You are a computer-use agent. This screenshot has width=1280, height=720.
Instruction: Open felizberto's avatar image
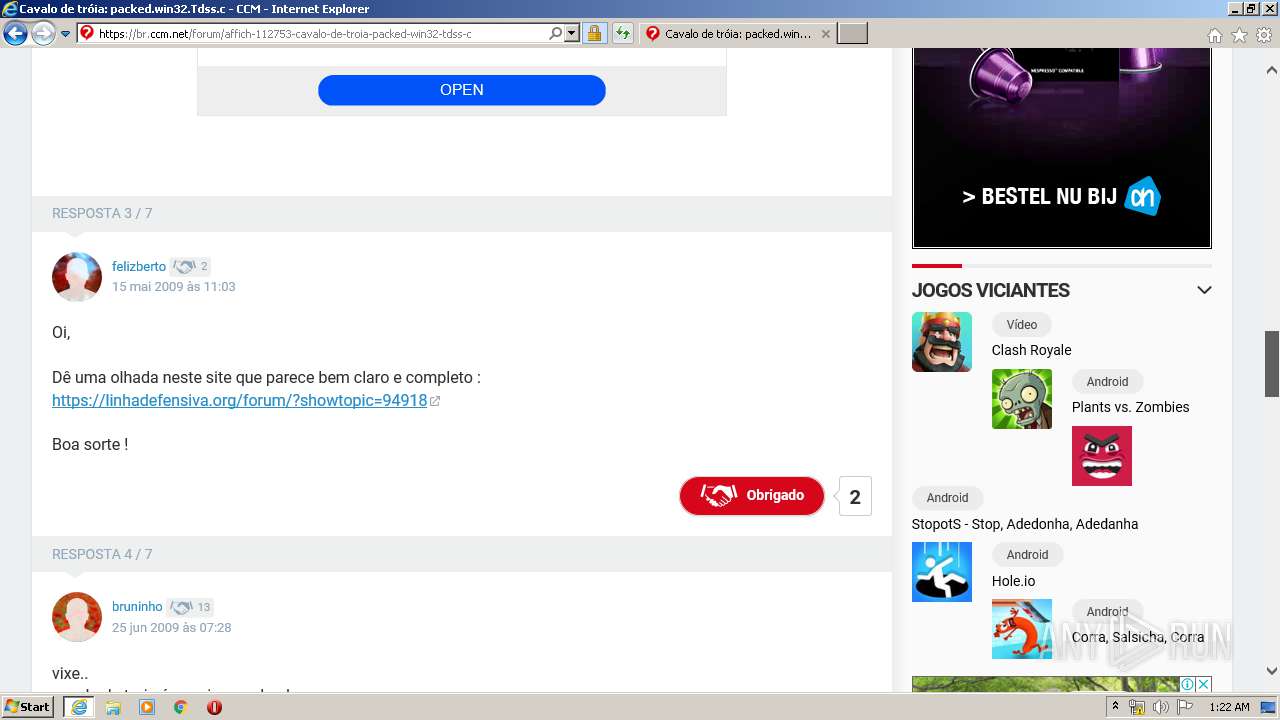[x=77, y=277]
